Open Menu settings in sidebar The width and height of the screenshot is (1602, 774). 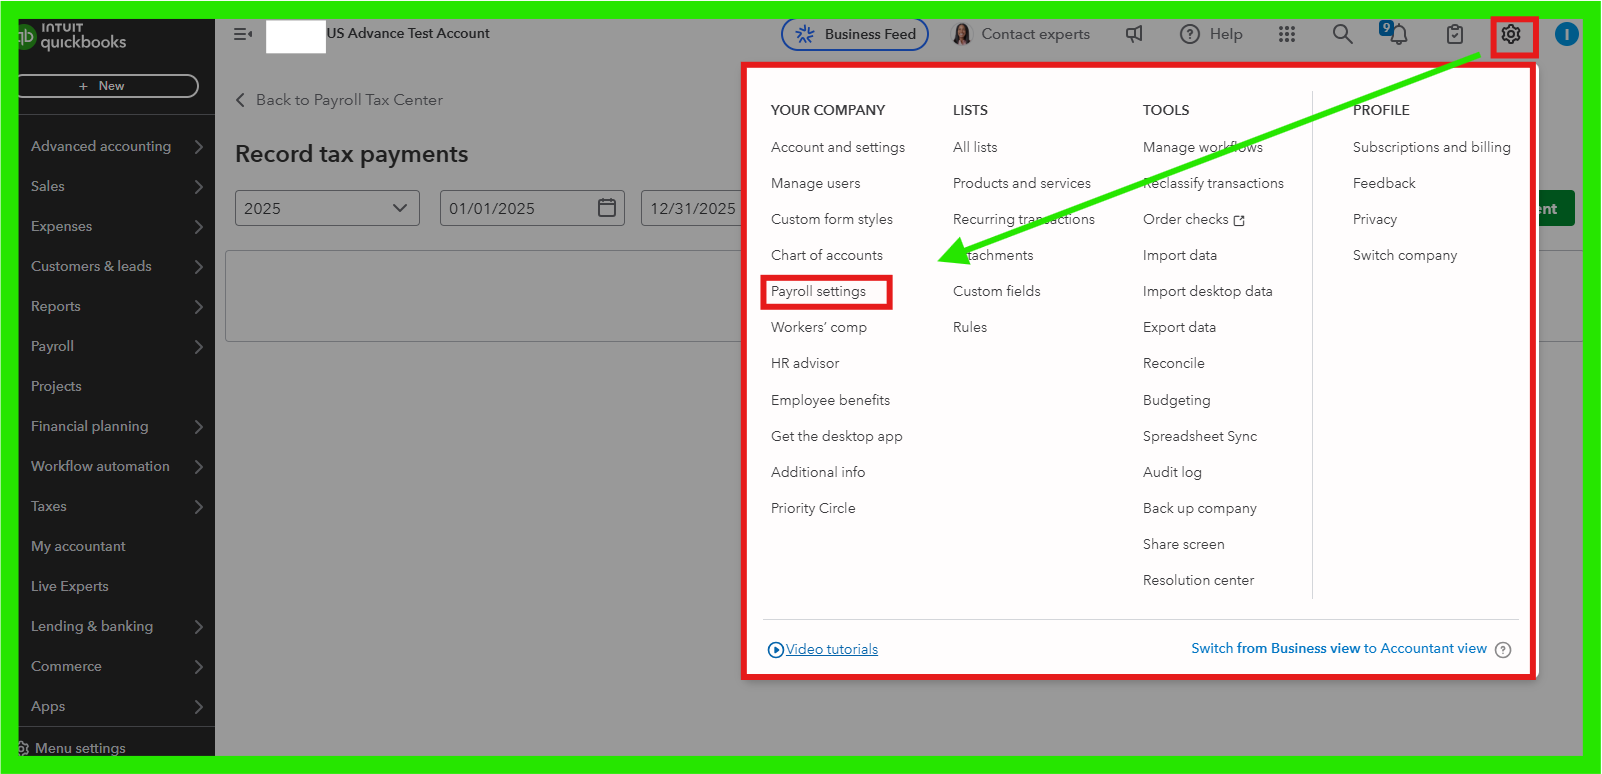tap(79, 748)
